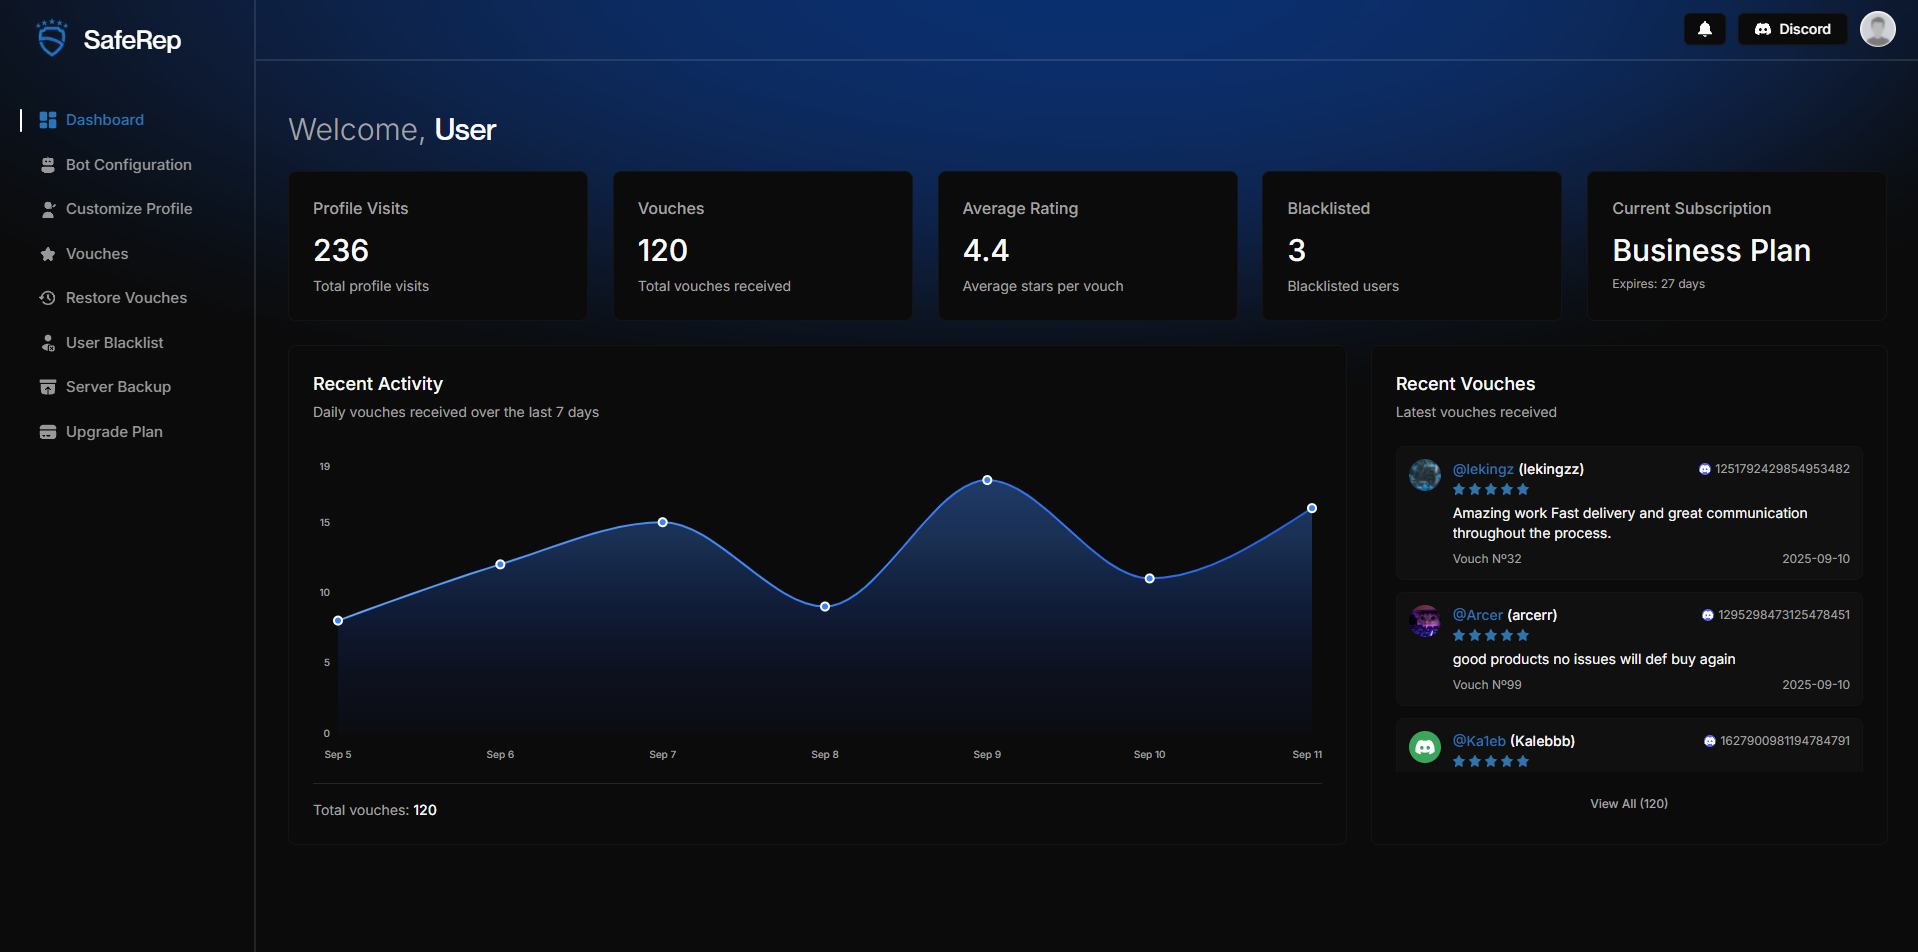Open User Blacklist via its blocked-user icon

tap(47, 343)
